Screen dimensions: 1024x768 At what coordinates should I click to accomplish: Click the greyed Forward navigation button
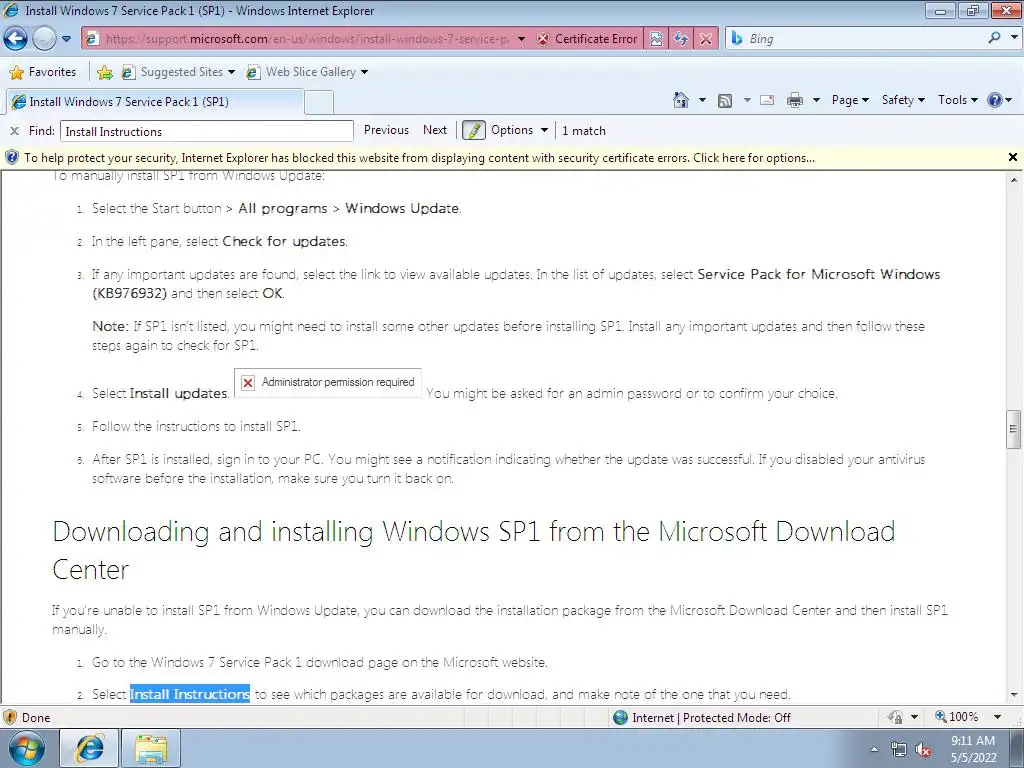[44, 39]
